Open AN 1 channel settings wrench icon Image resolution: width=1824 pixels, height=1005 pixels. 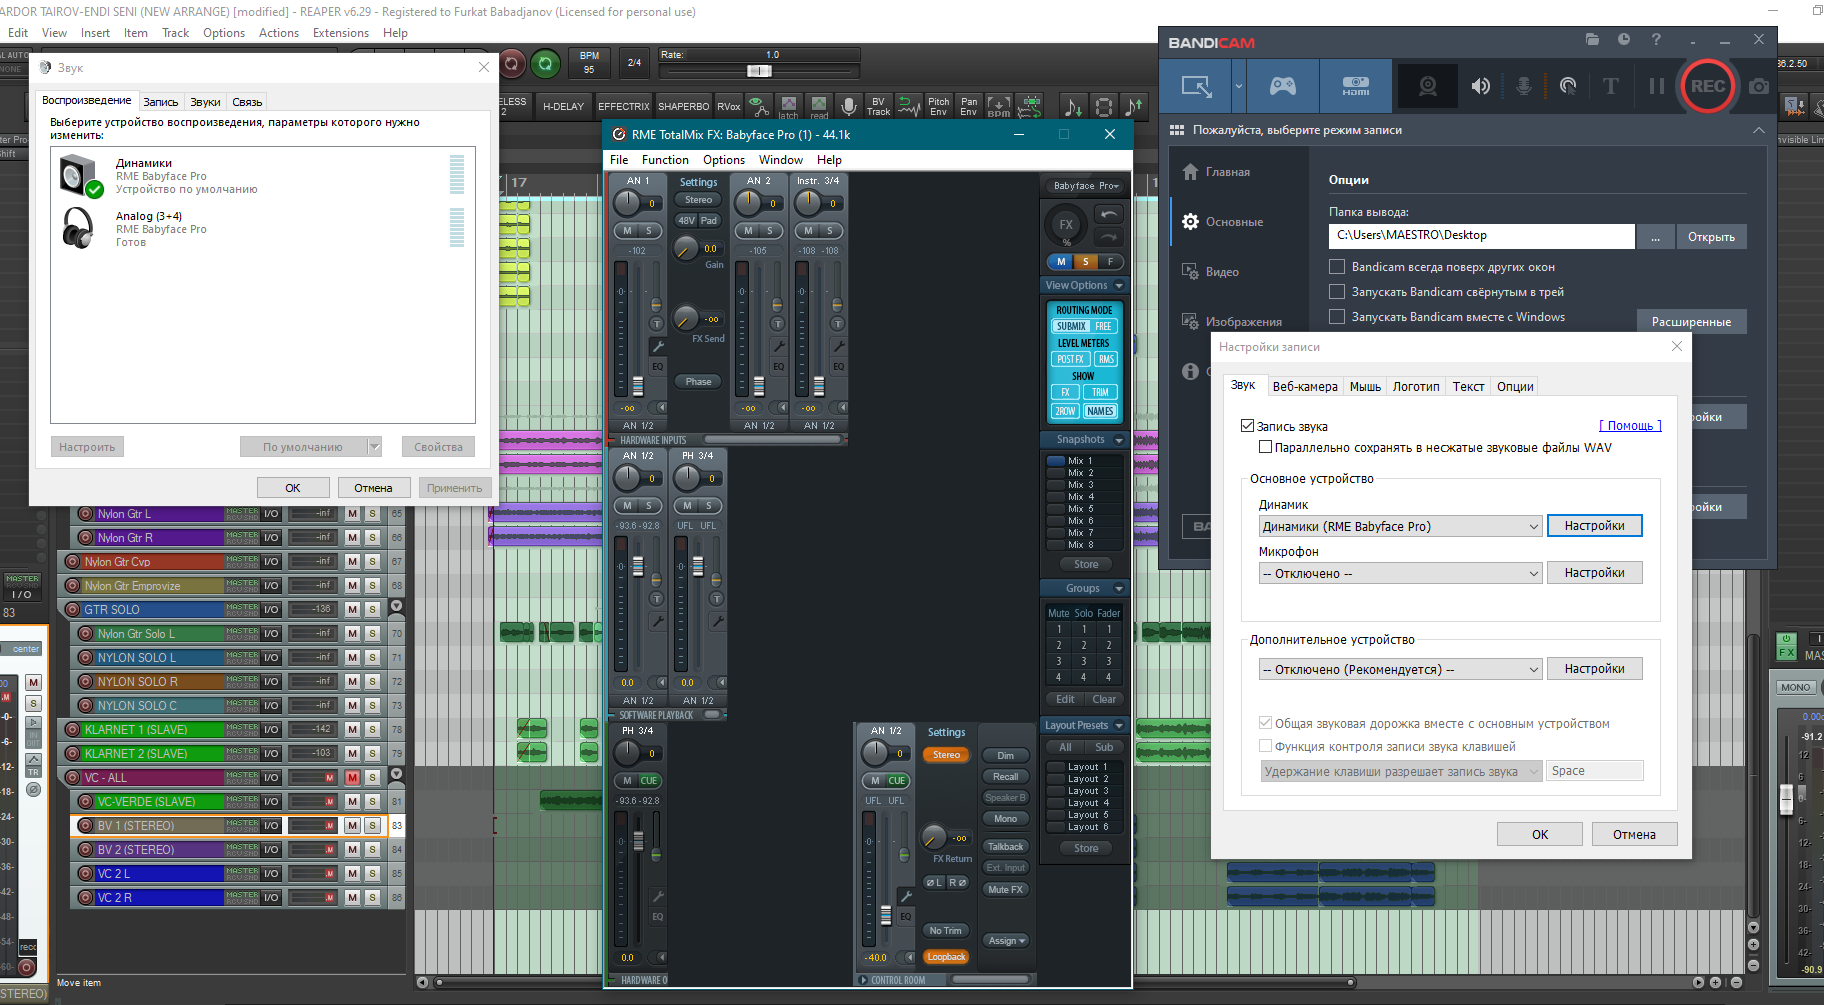658,346
